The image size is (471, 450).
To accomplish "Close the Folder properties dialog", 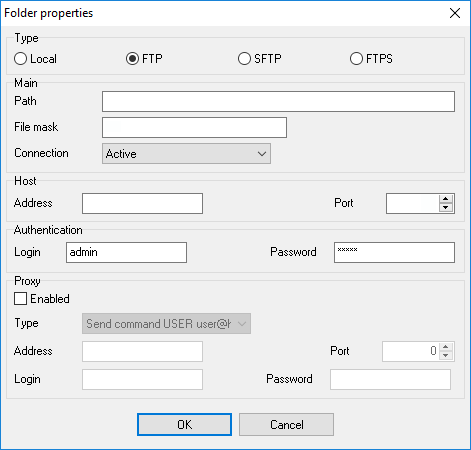I will tap(455, 13).
